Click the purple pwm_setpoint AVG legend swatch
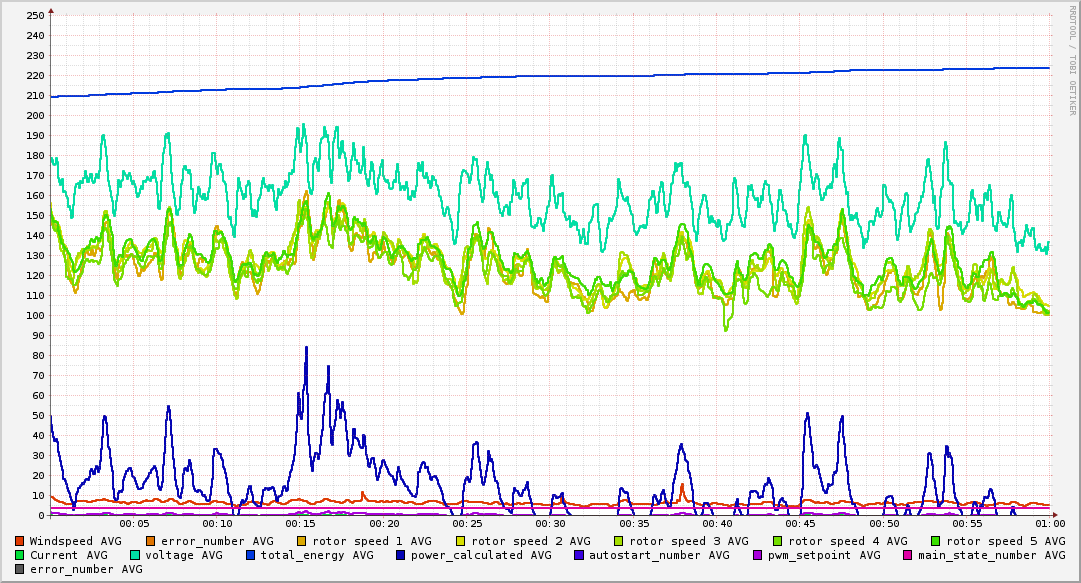1081x583 pixels. 757,555
